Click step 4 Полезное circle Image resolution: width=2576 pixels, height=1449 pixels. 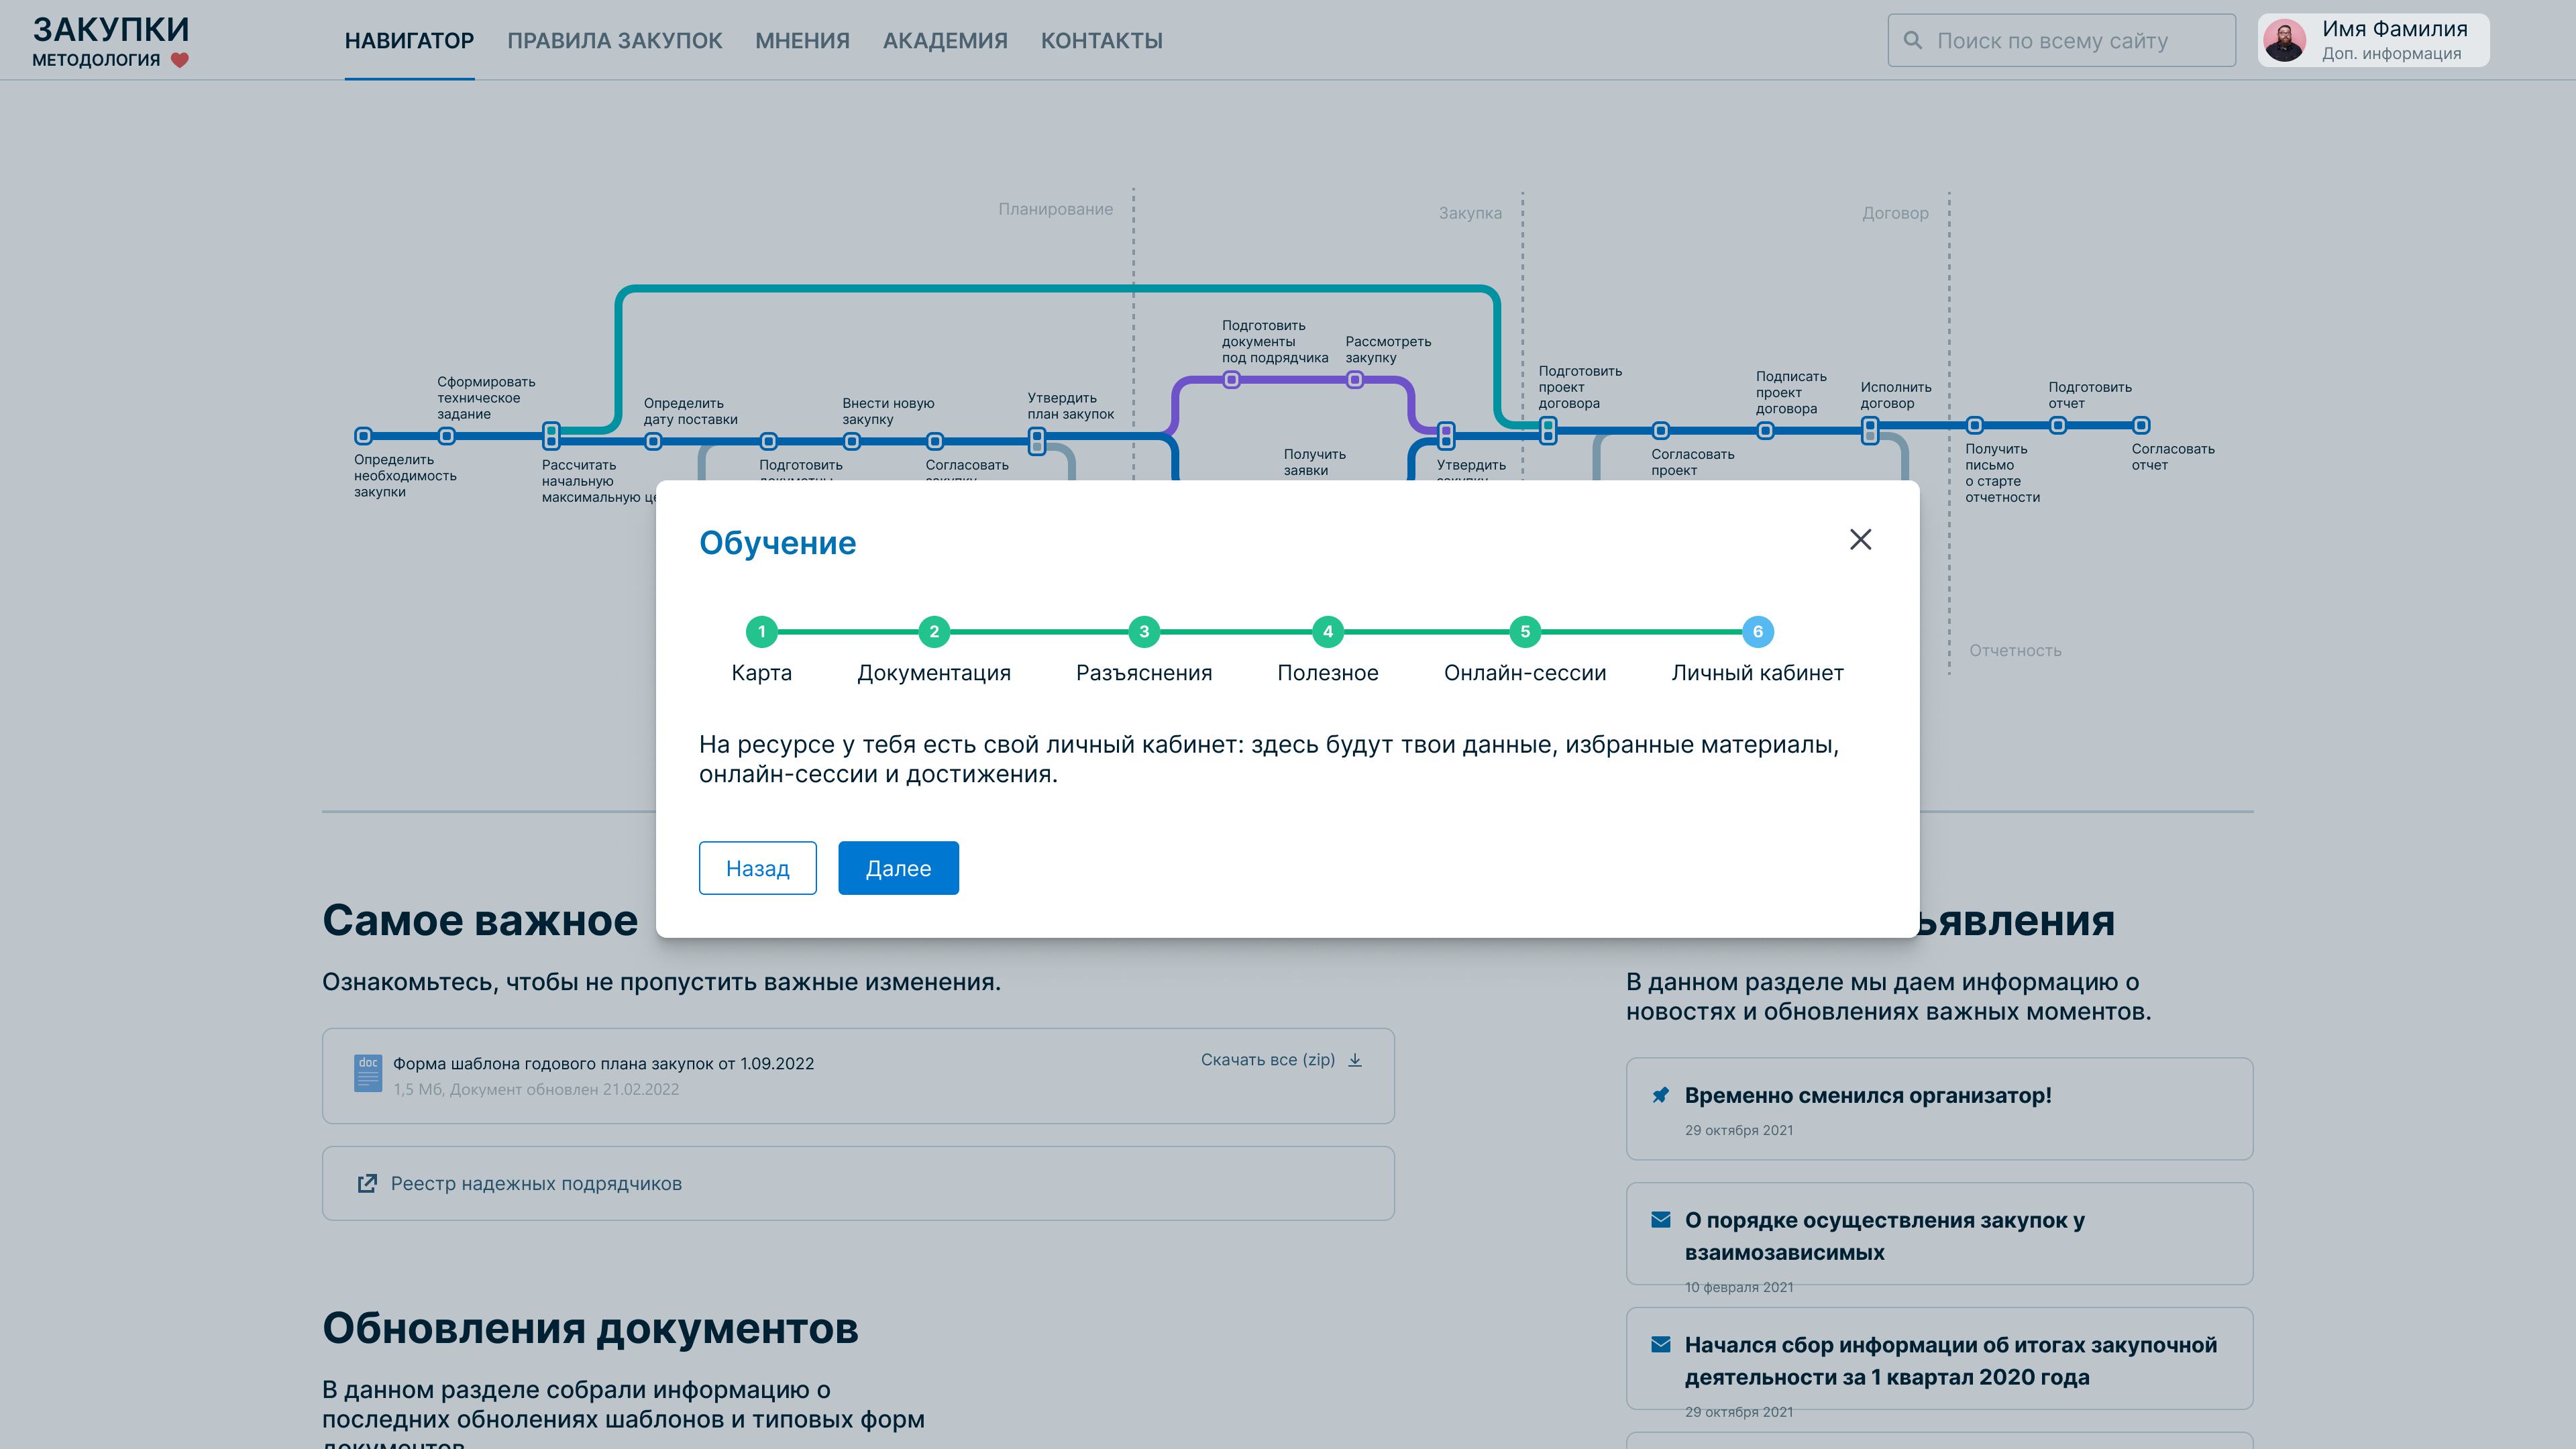tap(1327, 631)
